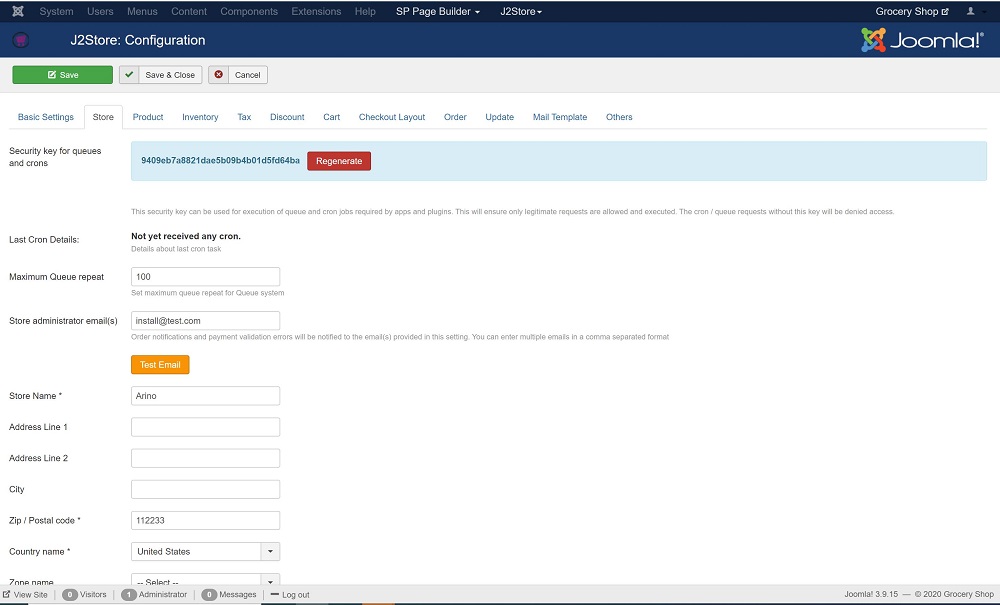The width and height of the screenshot is (1000, 605).
Task: Click the Messages counter badge
Action: click(x=209, y=594)
